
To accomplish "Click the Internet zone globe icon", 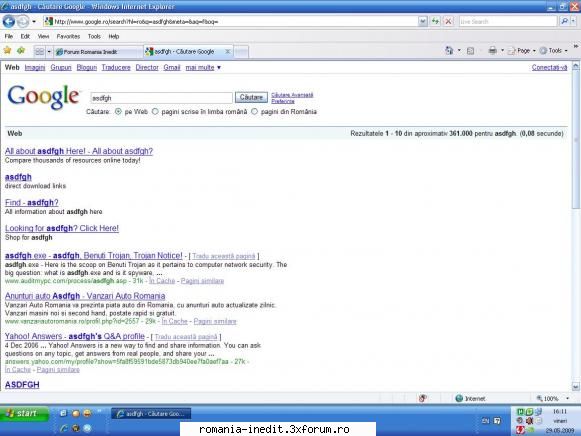I will [459, 399].
